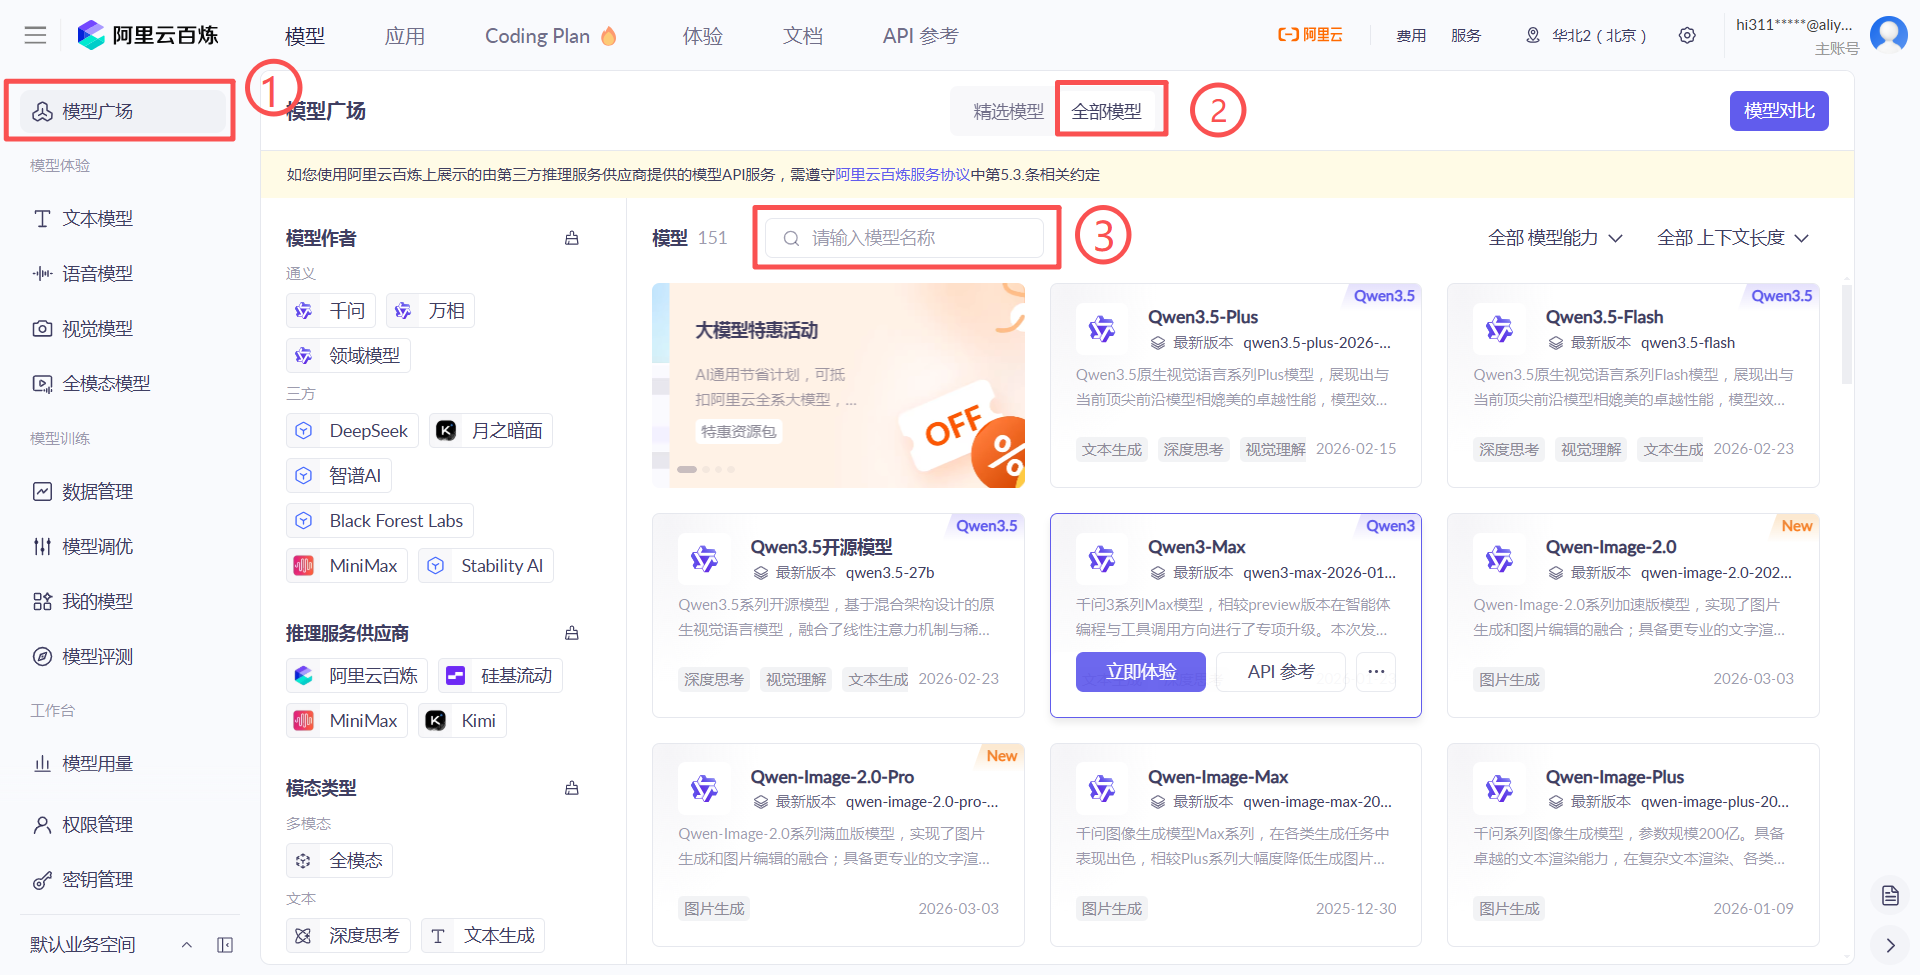
Task: Open the 应用 top menu
Action: tap(405, 36)
